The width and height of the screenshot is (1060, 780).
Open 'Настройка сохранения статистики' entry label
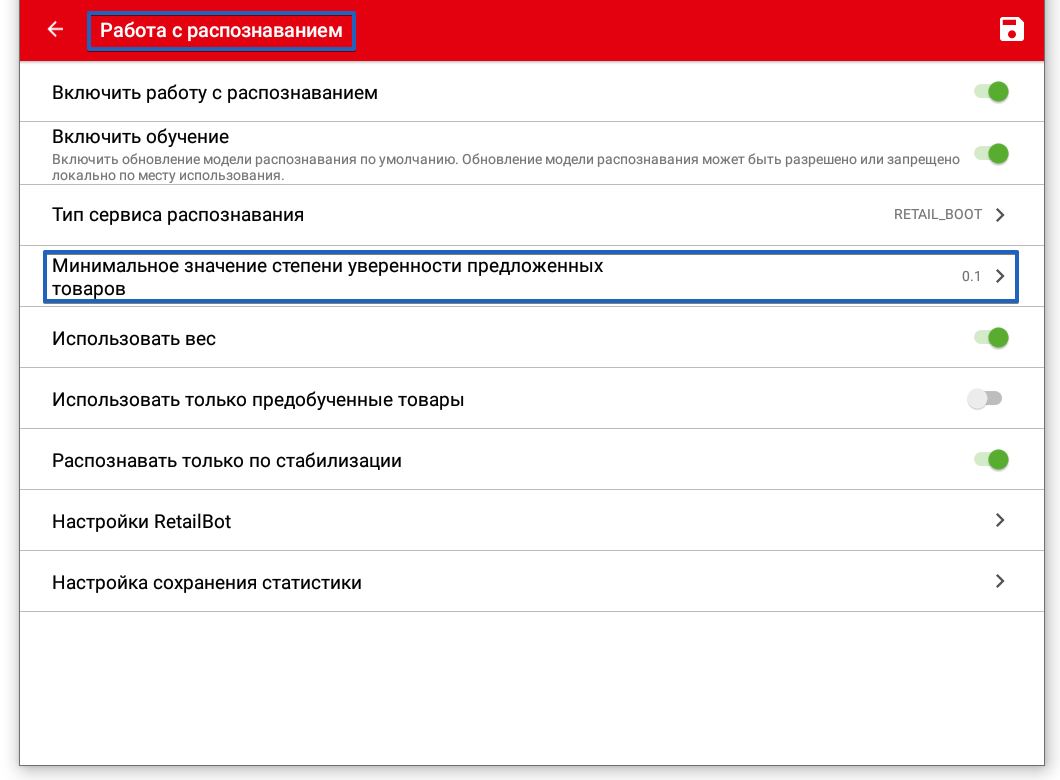(206, 583)
